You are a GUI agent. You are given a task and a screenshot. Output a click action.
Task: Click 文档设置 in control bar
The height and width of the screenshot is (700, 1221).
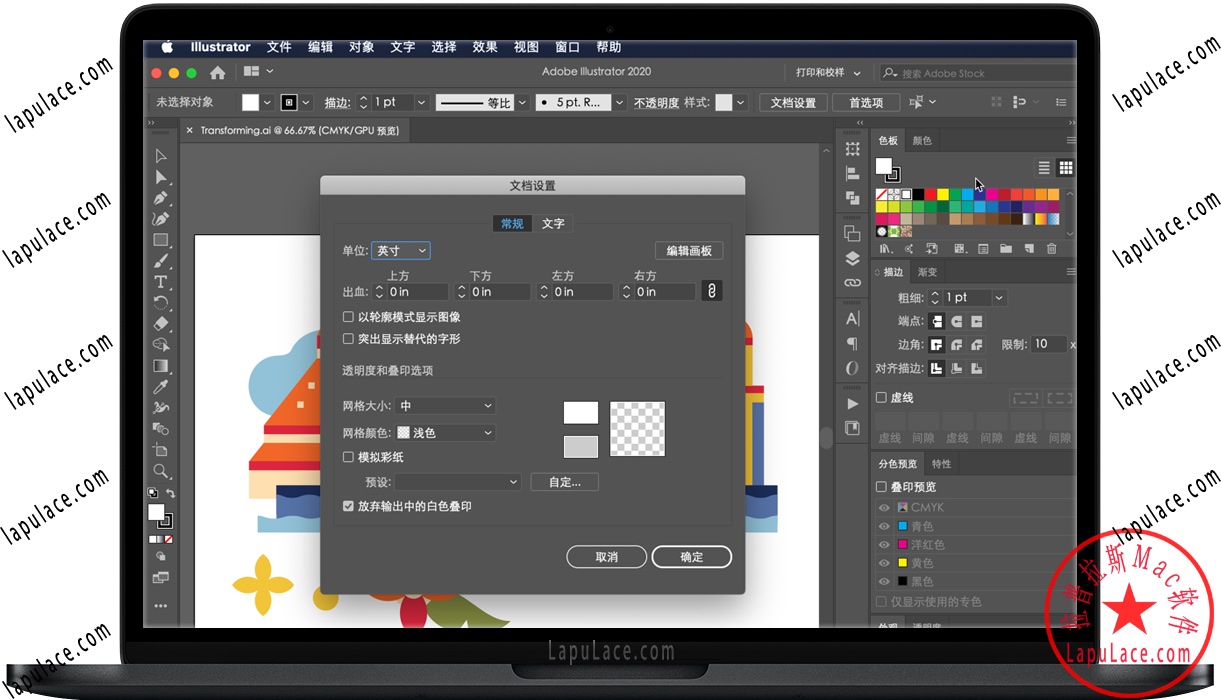[793, 102]
